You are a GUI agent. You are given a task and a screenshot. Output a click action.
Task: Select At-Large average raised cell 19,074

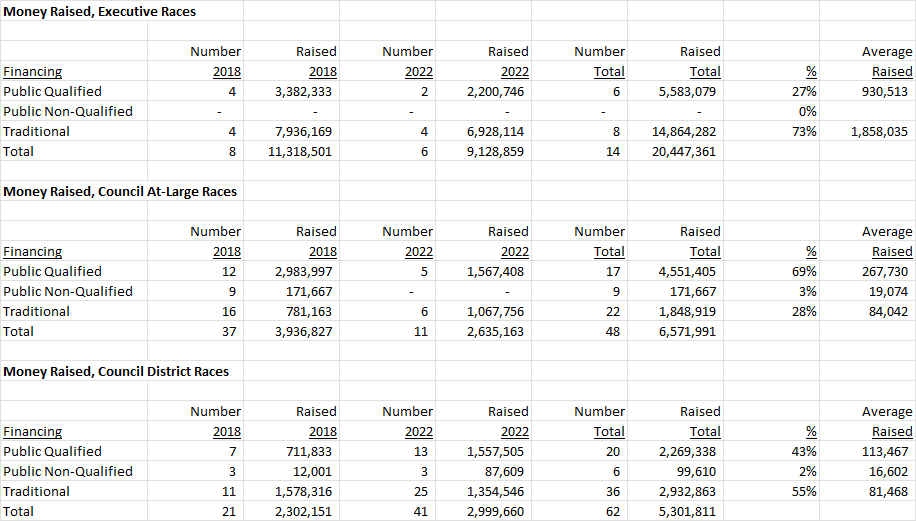[x=888, y=291]
